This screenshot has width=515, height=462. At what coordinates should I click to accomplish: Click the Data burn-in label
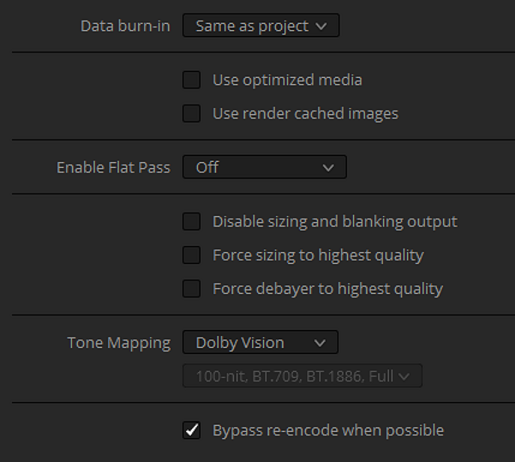125,26
